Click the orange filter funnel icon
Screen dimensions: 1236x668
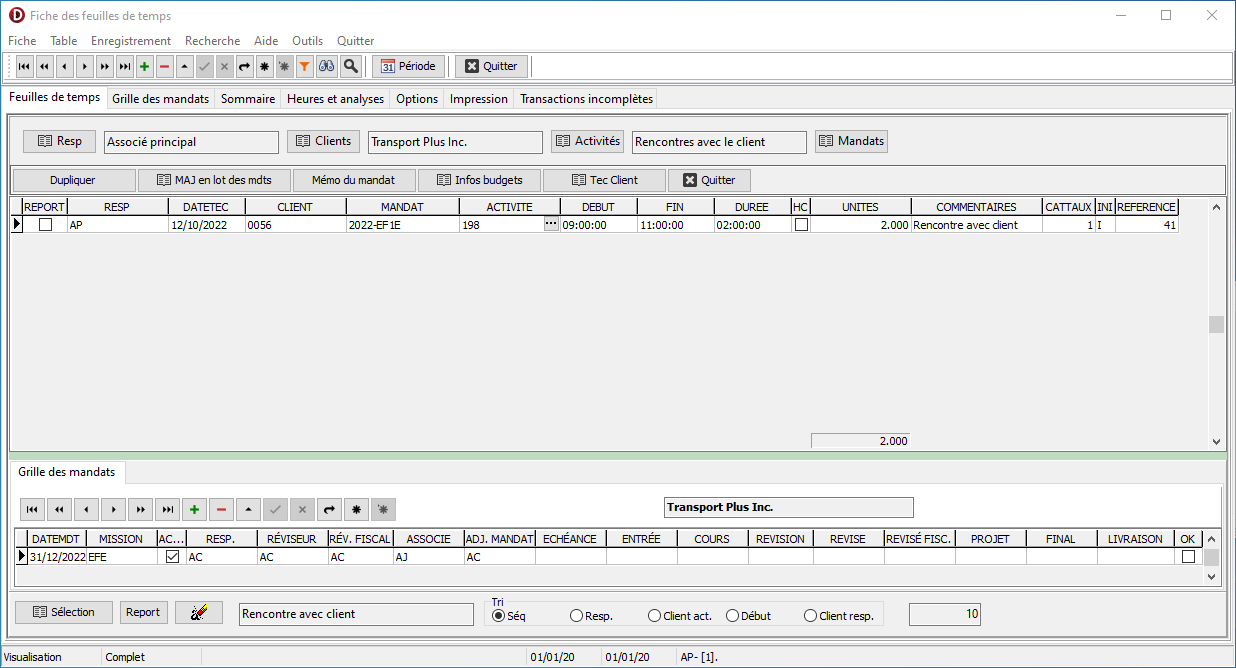pos(305,66)
